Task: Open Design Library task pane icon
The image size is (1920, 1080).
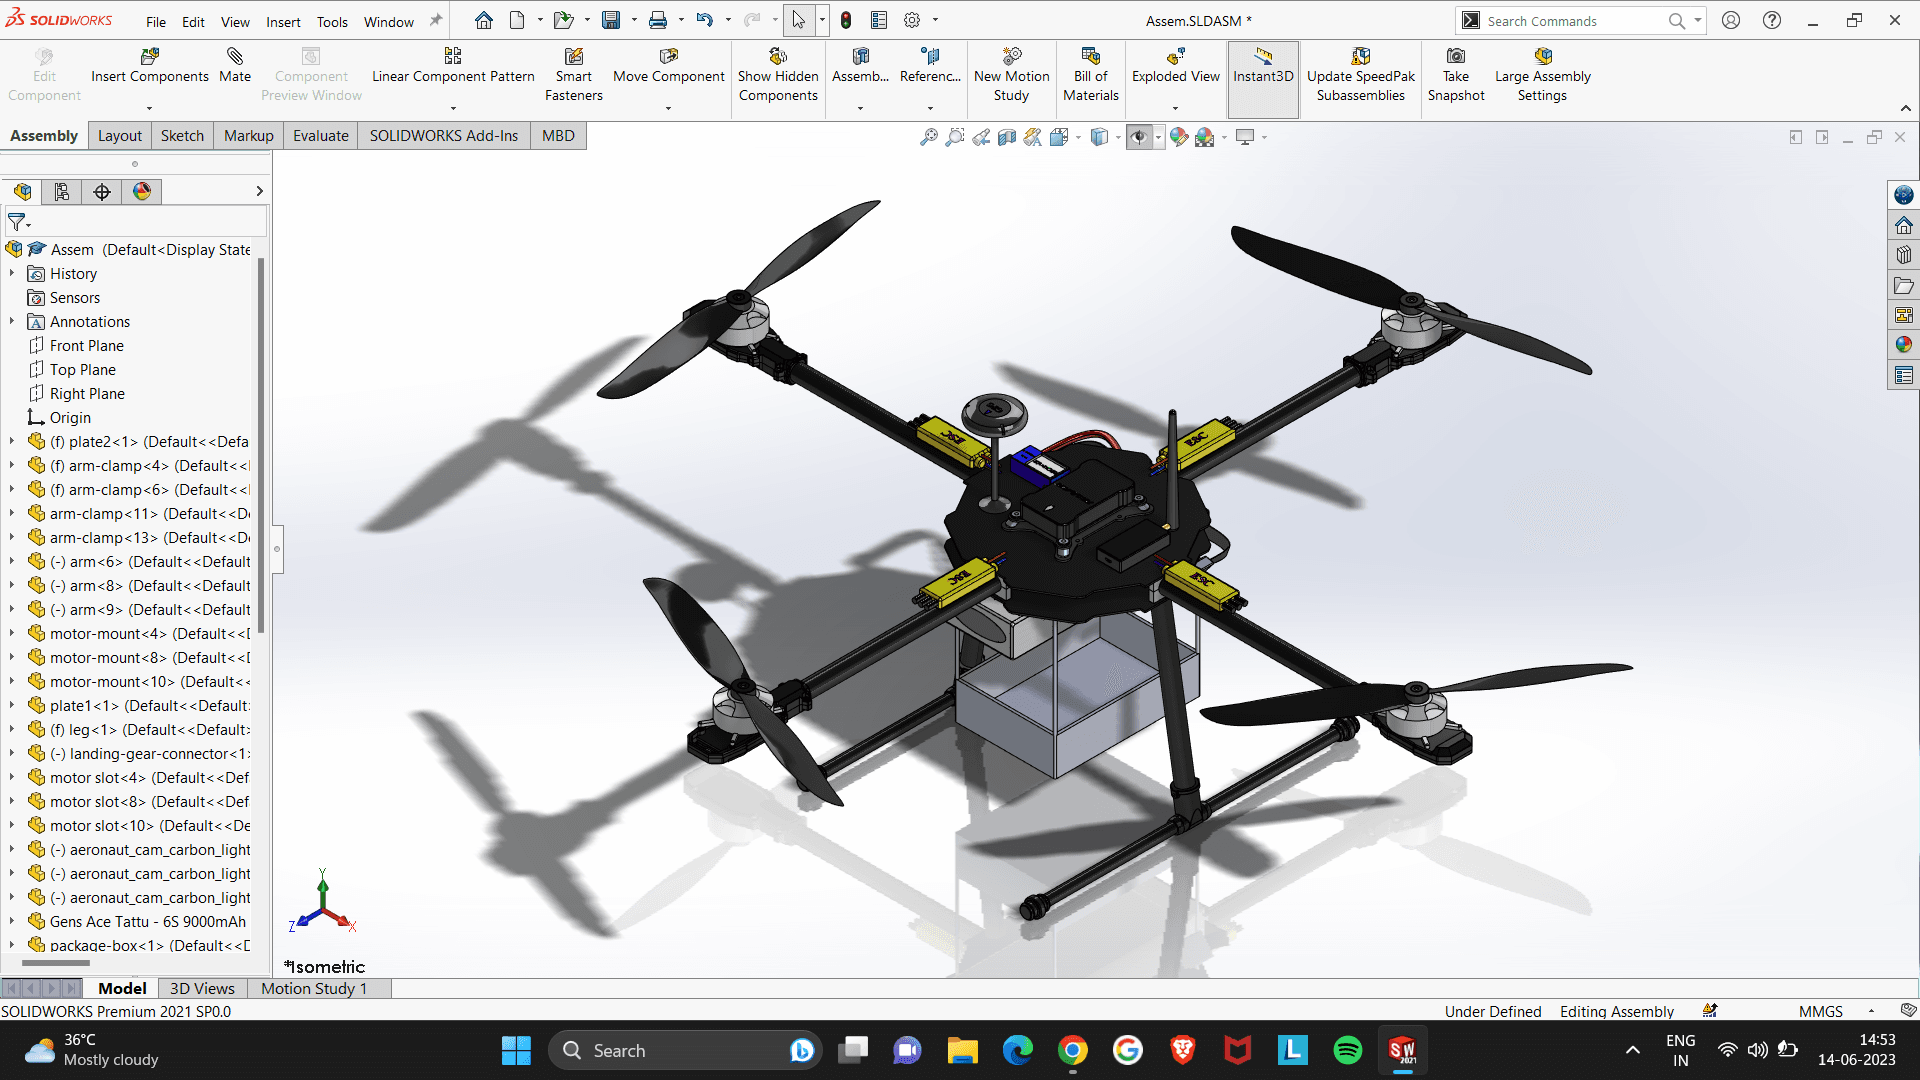Action: click(1904, 255)
